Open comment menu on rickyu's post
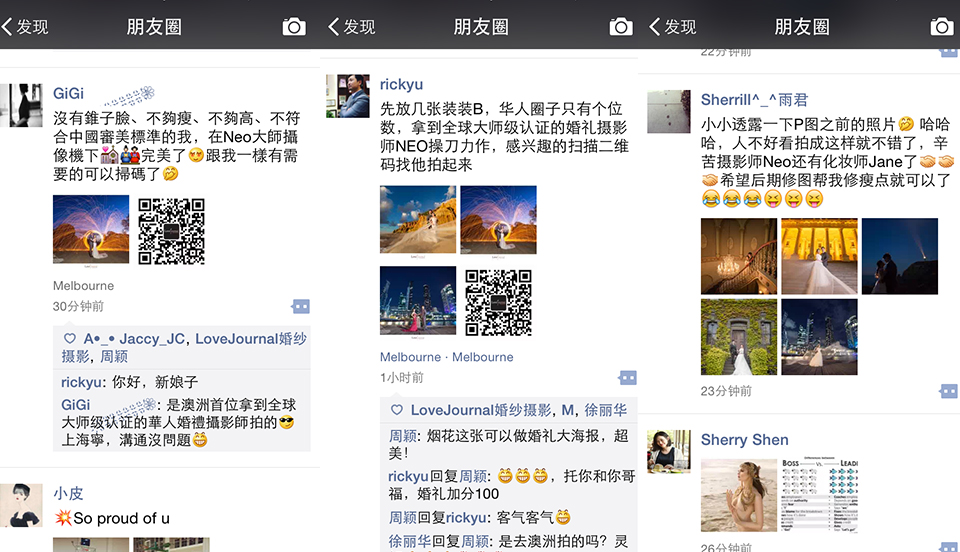The image size is (960, 552). coord(628,378)
